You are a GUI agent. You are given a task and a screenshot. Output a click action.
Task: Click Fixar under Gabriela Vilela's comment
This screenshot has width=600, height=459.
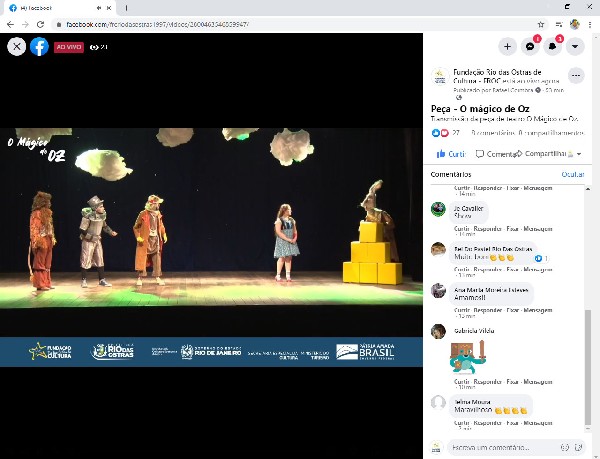[512, 382]
